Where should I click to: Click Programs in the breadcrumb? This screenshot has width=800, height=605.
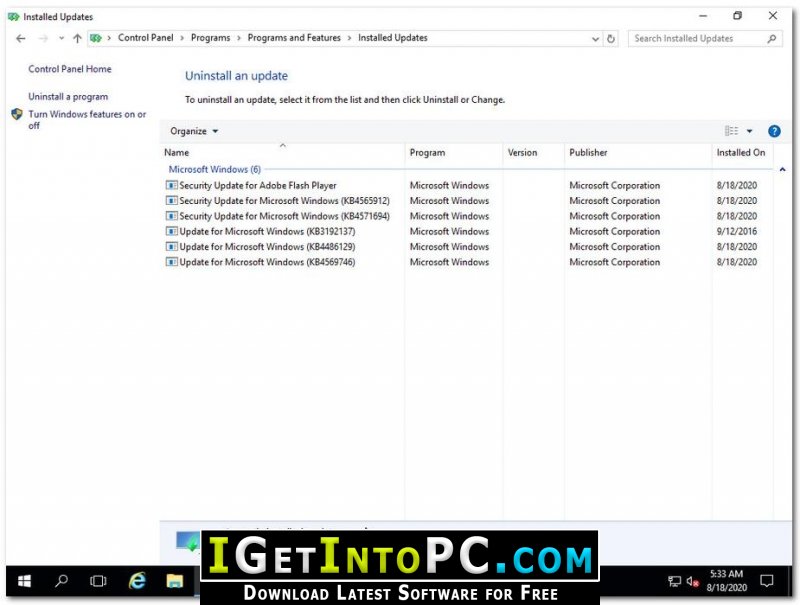(x=210, y=38)
